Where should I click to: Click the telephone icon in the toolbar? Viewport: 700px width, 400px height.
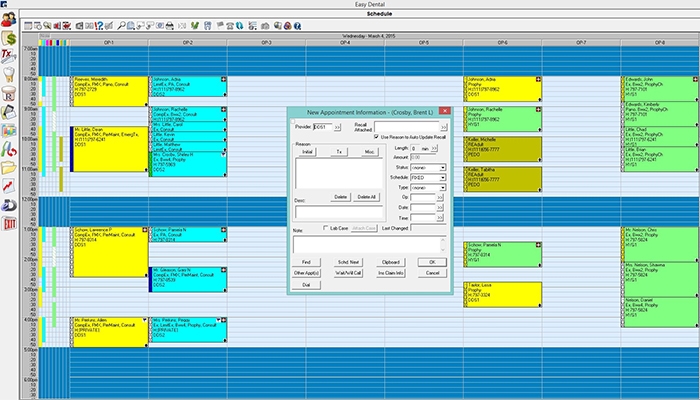[x=230, y=26]
